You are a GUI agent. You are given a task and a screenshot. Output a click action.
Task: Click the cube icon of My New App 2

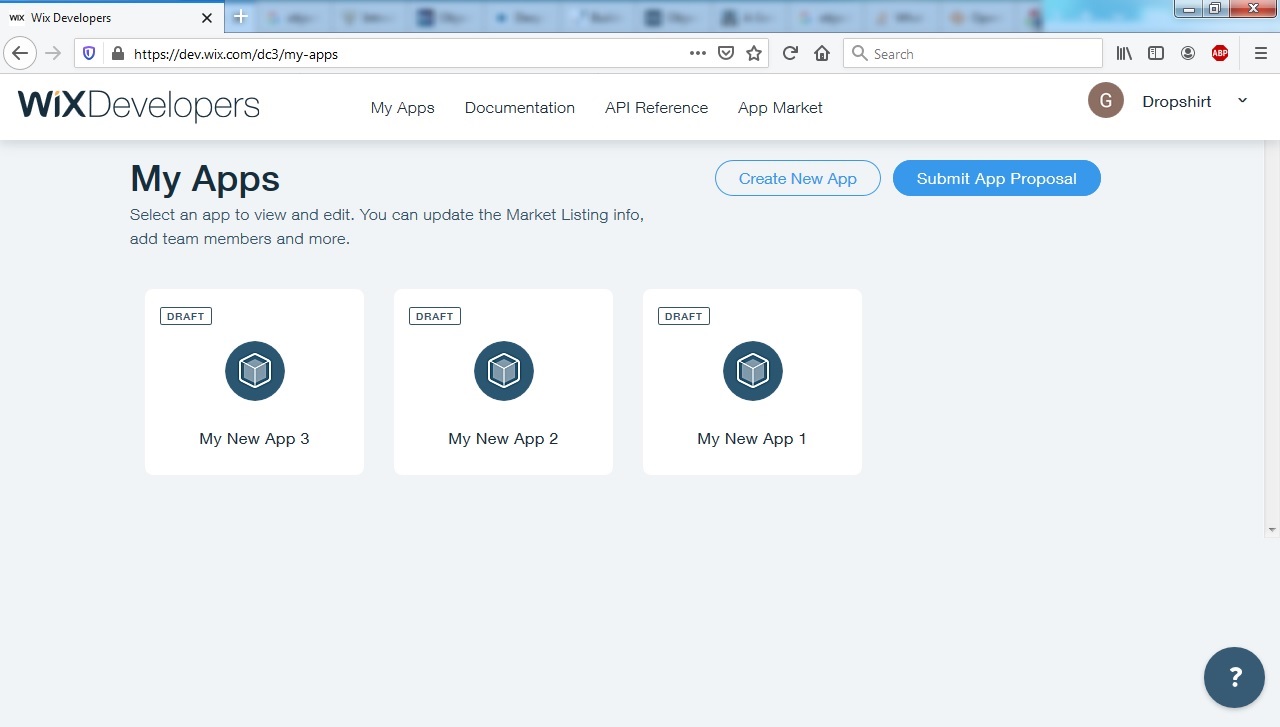(504, 371)
